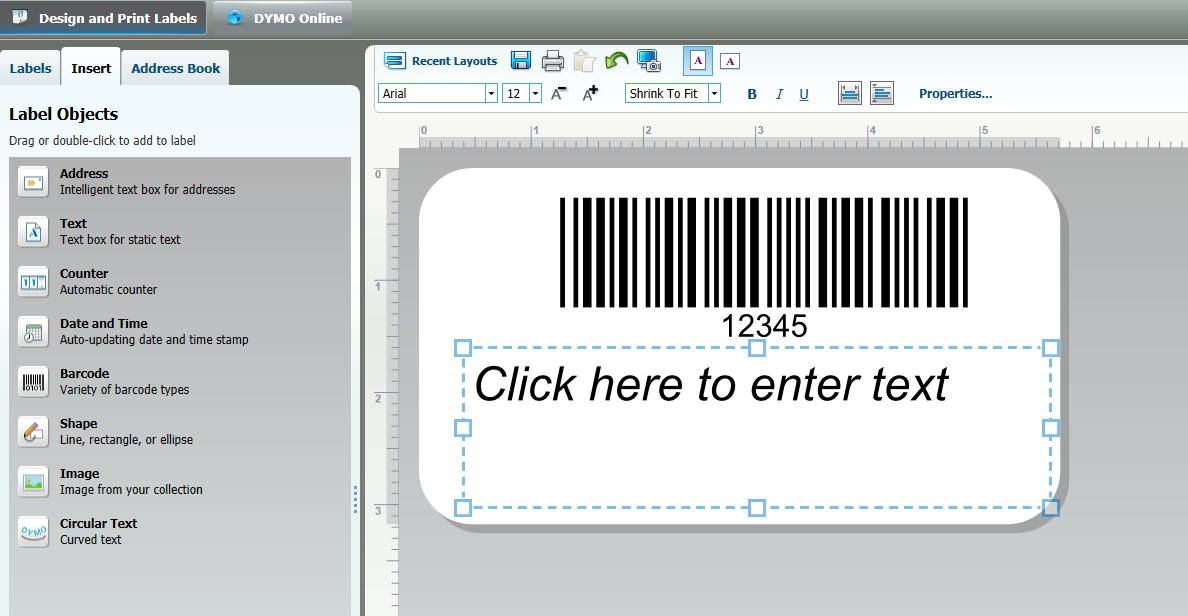Switch to the Labels tab

pos(30,68)
